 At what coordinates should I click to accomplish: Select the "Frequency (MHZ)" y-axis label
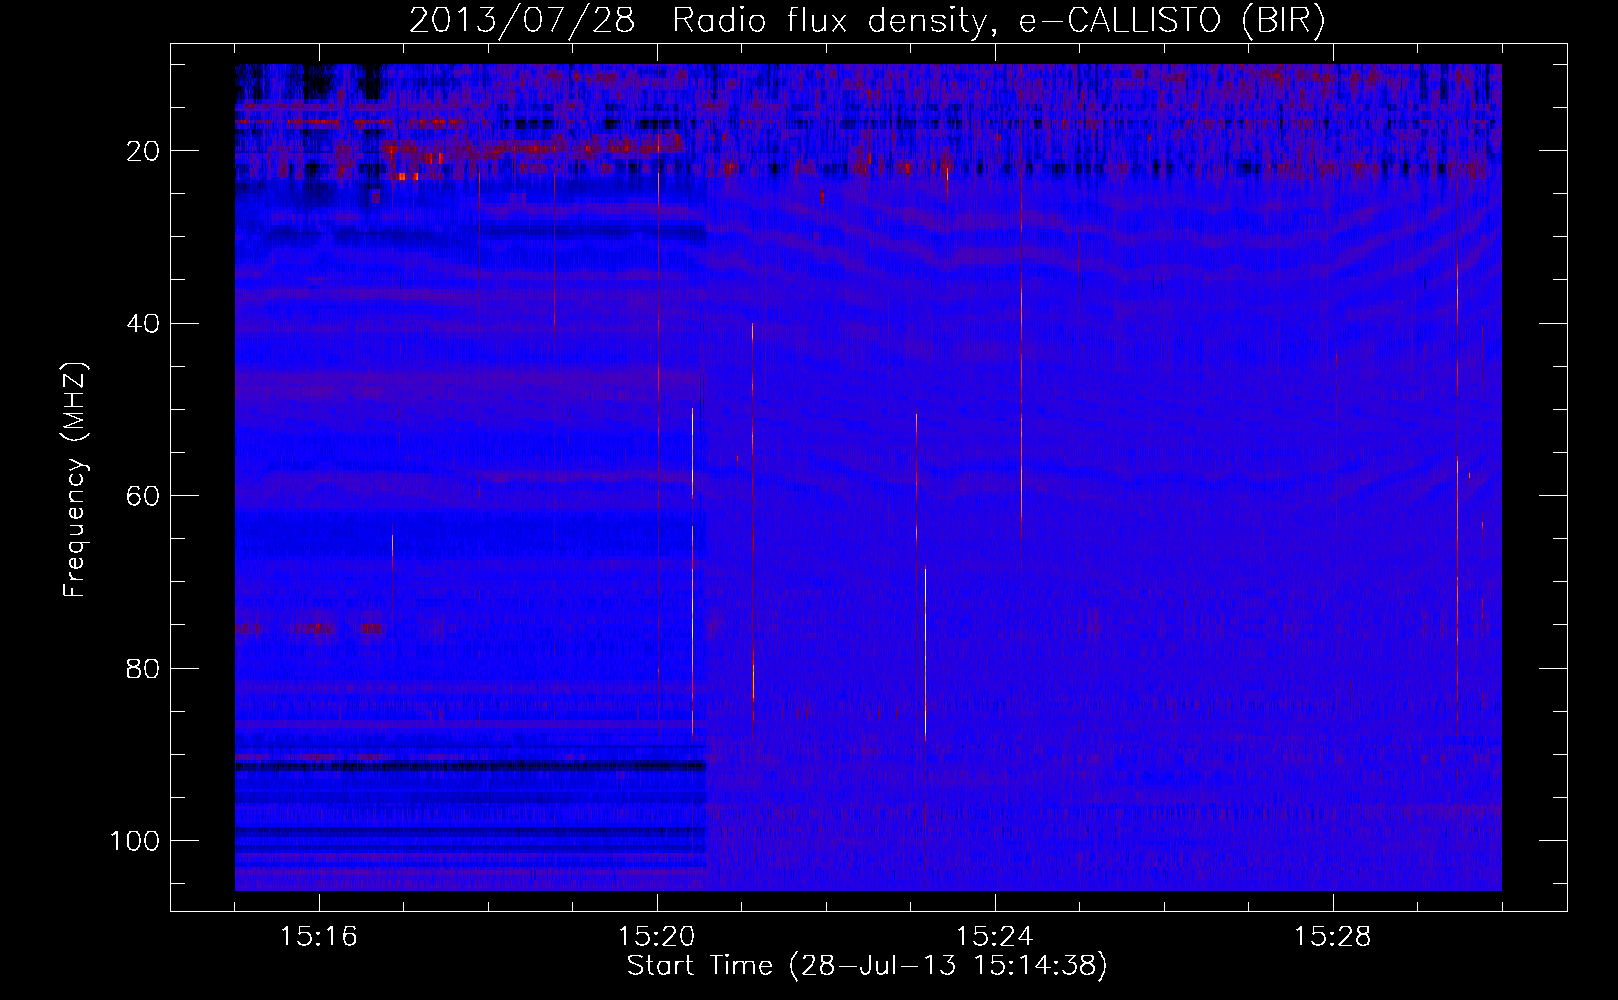coord(75,479)
